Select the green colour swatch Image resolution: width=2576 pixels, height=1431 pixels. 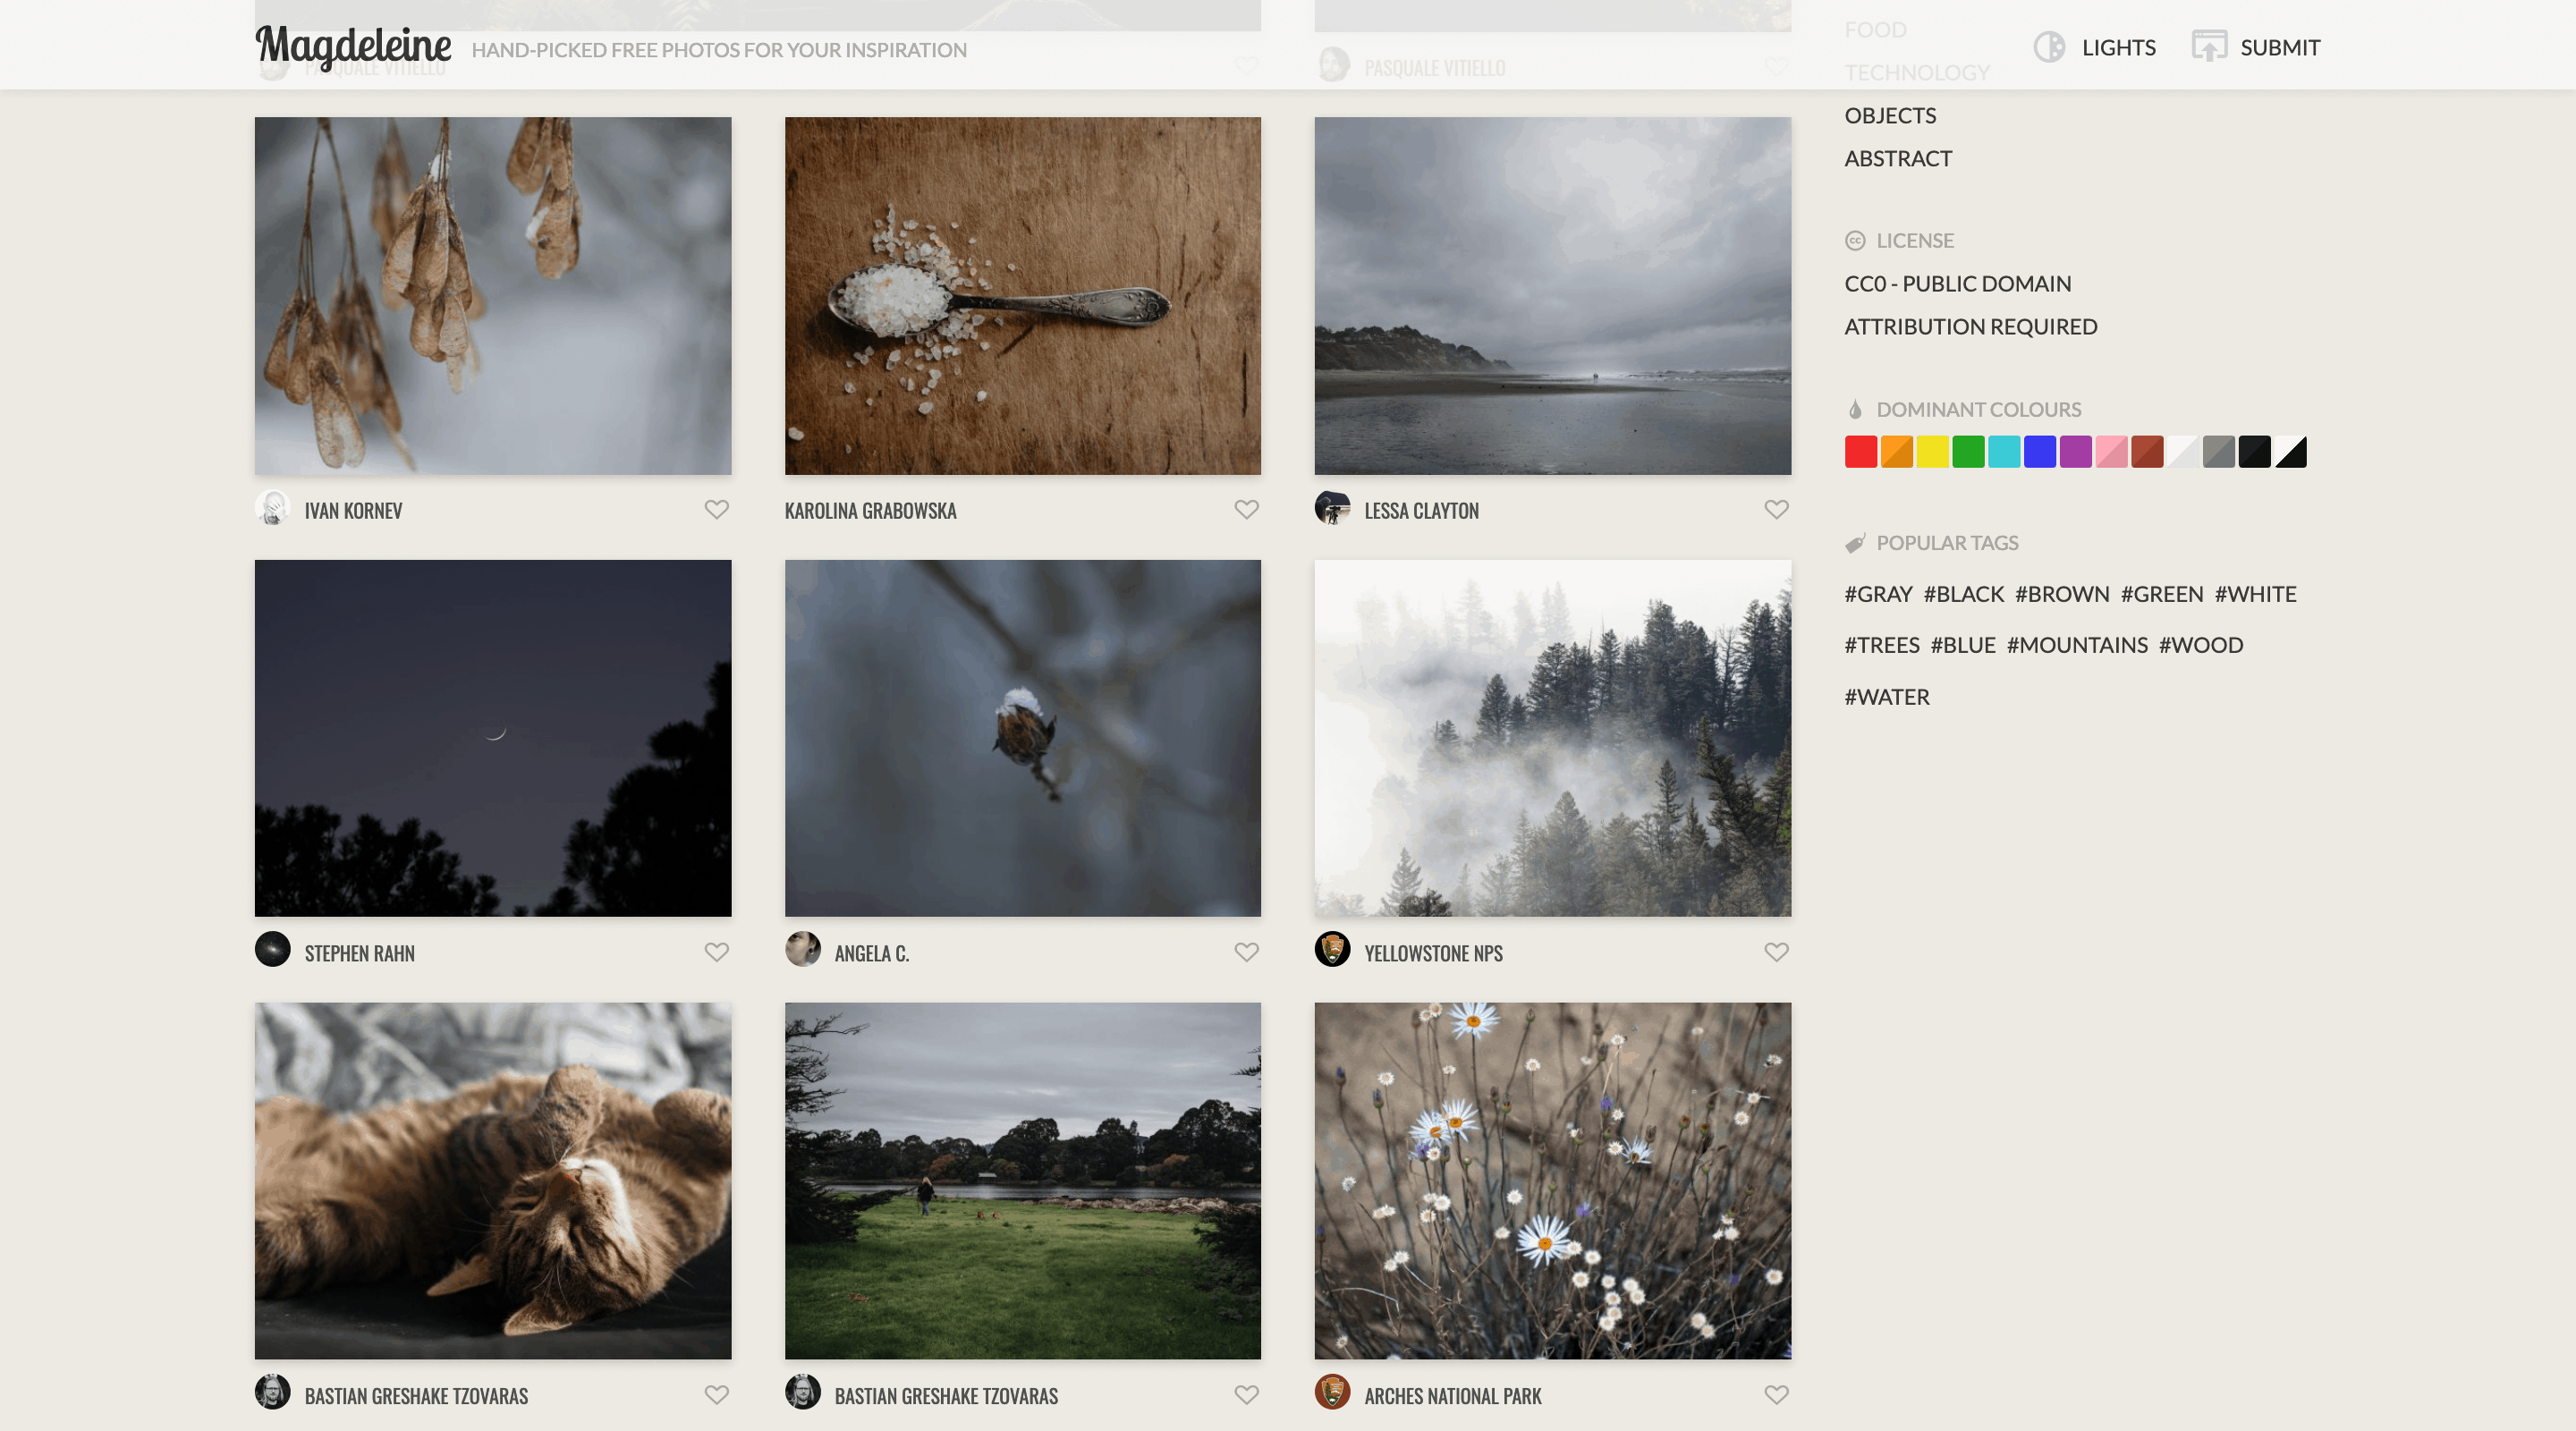pos(1968,452)
